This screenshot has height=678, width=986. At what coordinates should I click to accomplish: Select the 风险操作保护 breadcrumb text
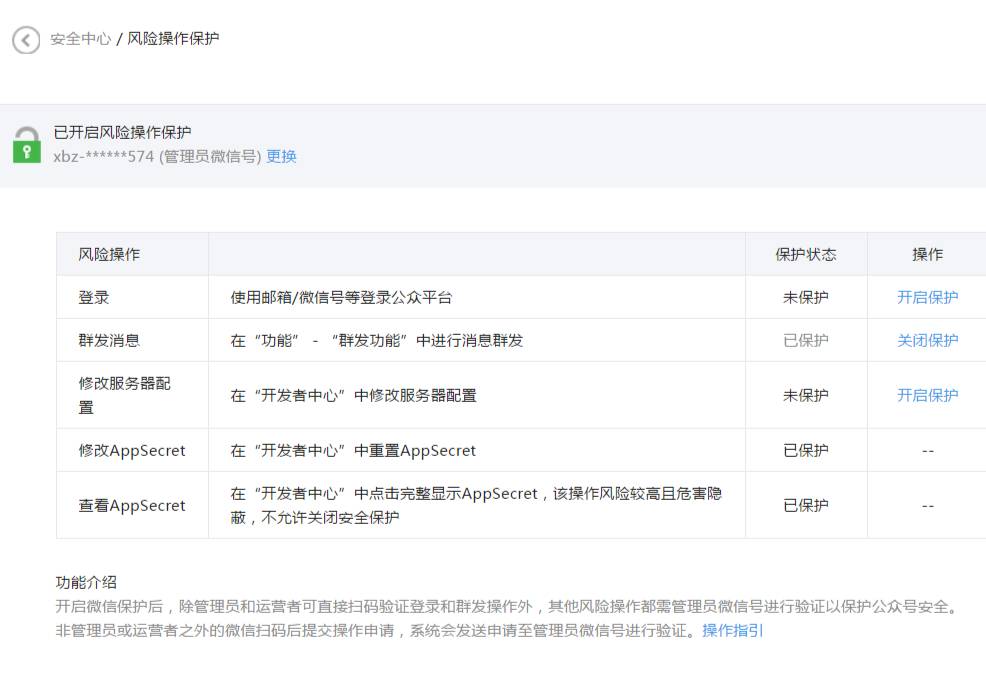[173, 39]
